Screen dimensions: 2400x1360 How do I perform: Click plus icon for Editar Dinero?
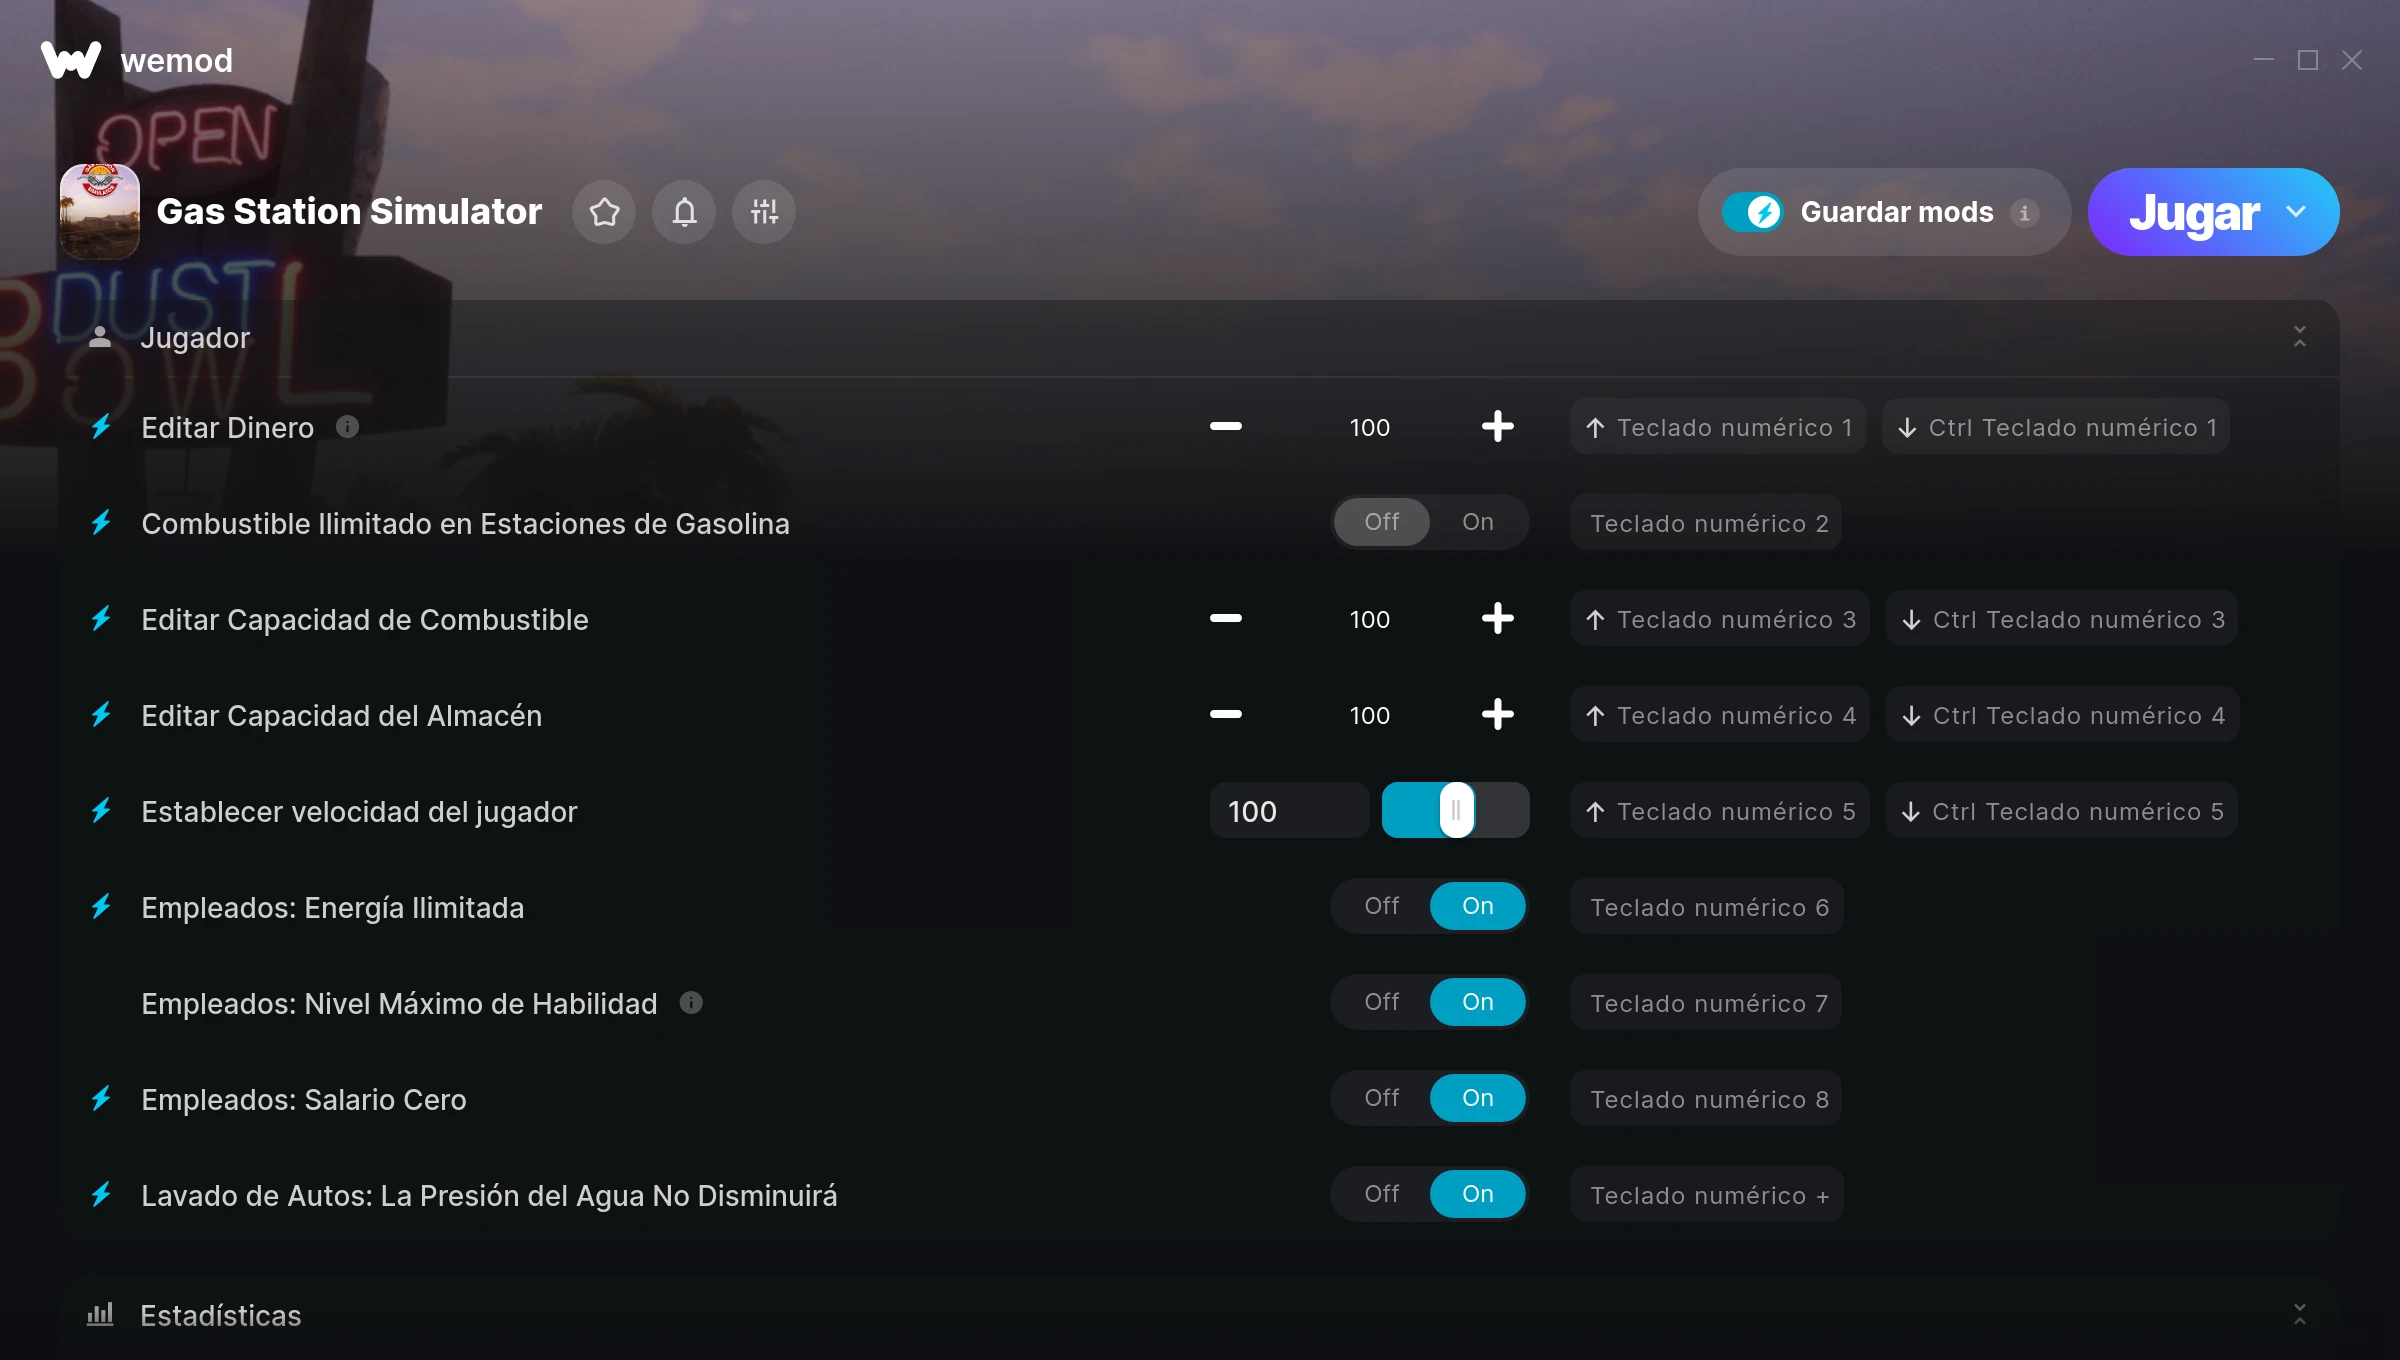[1497, 427]
